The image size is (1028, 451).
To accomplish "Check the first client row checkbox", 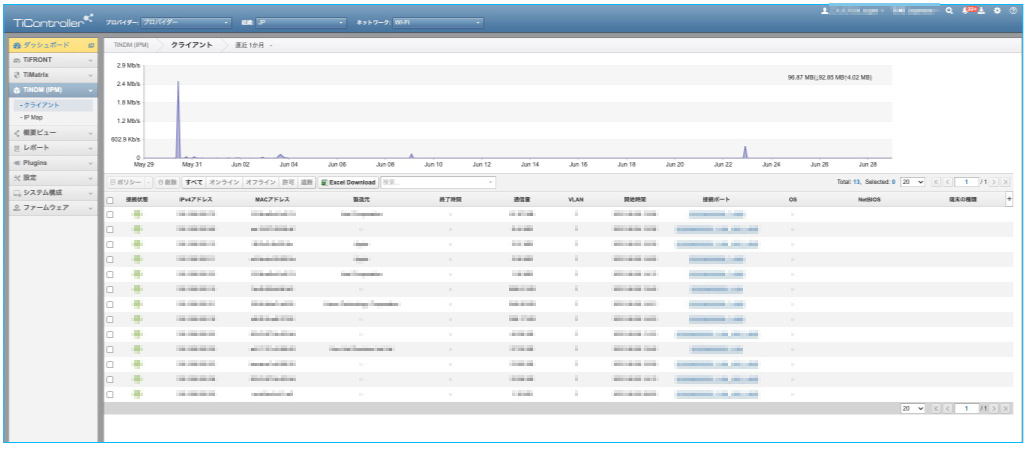I will click(x=109, y=214).
